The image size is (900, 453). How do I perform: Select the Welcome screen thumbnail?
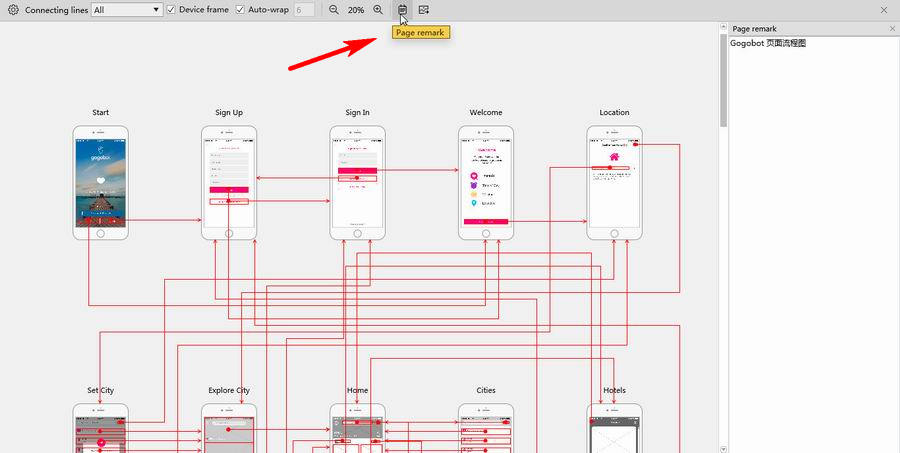(x=486, y=183)
